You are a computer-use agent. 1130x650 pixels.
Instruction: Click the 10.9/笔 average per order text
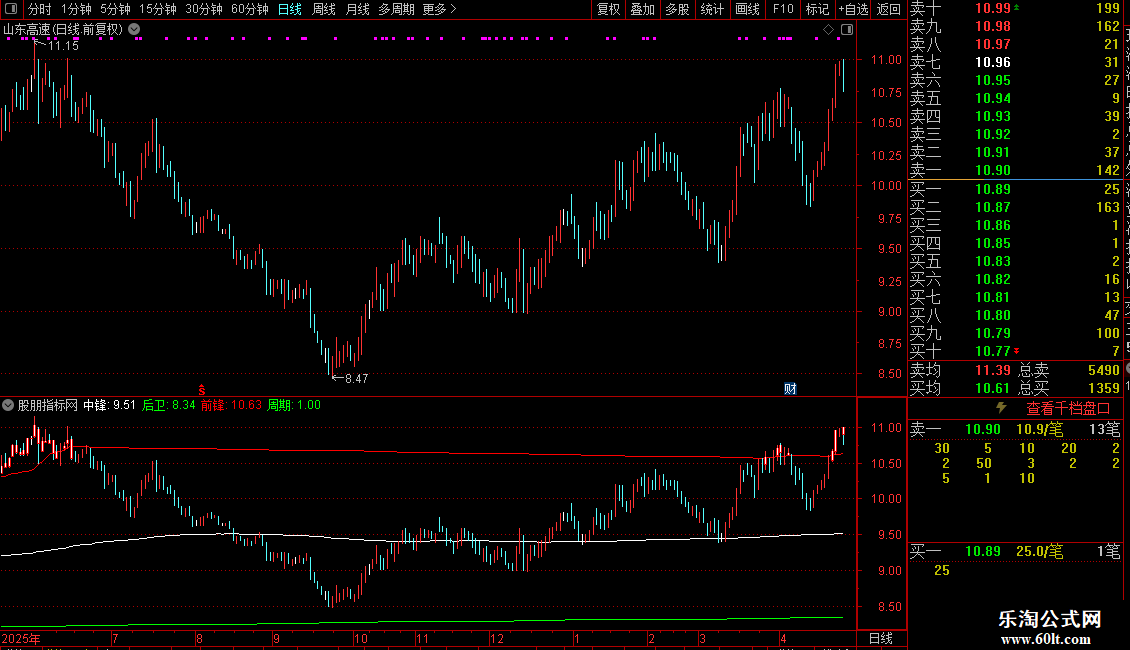point(1039,429)
